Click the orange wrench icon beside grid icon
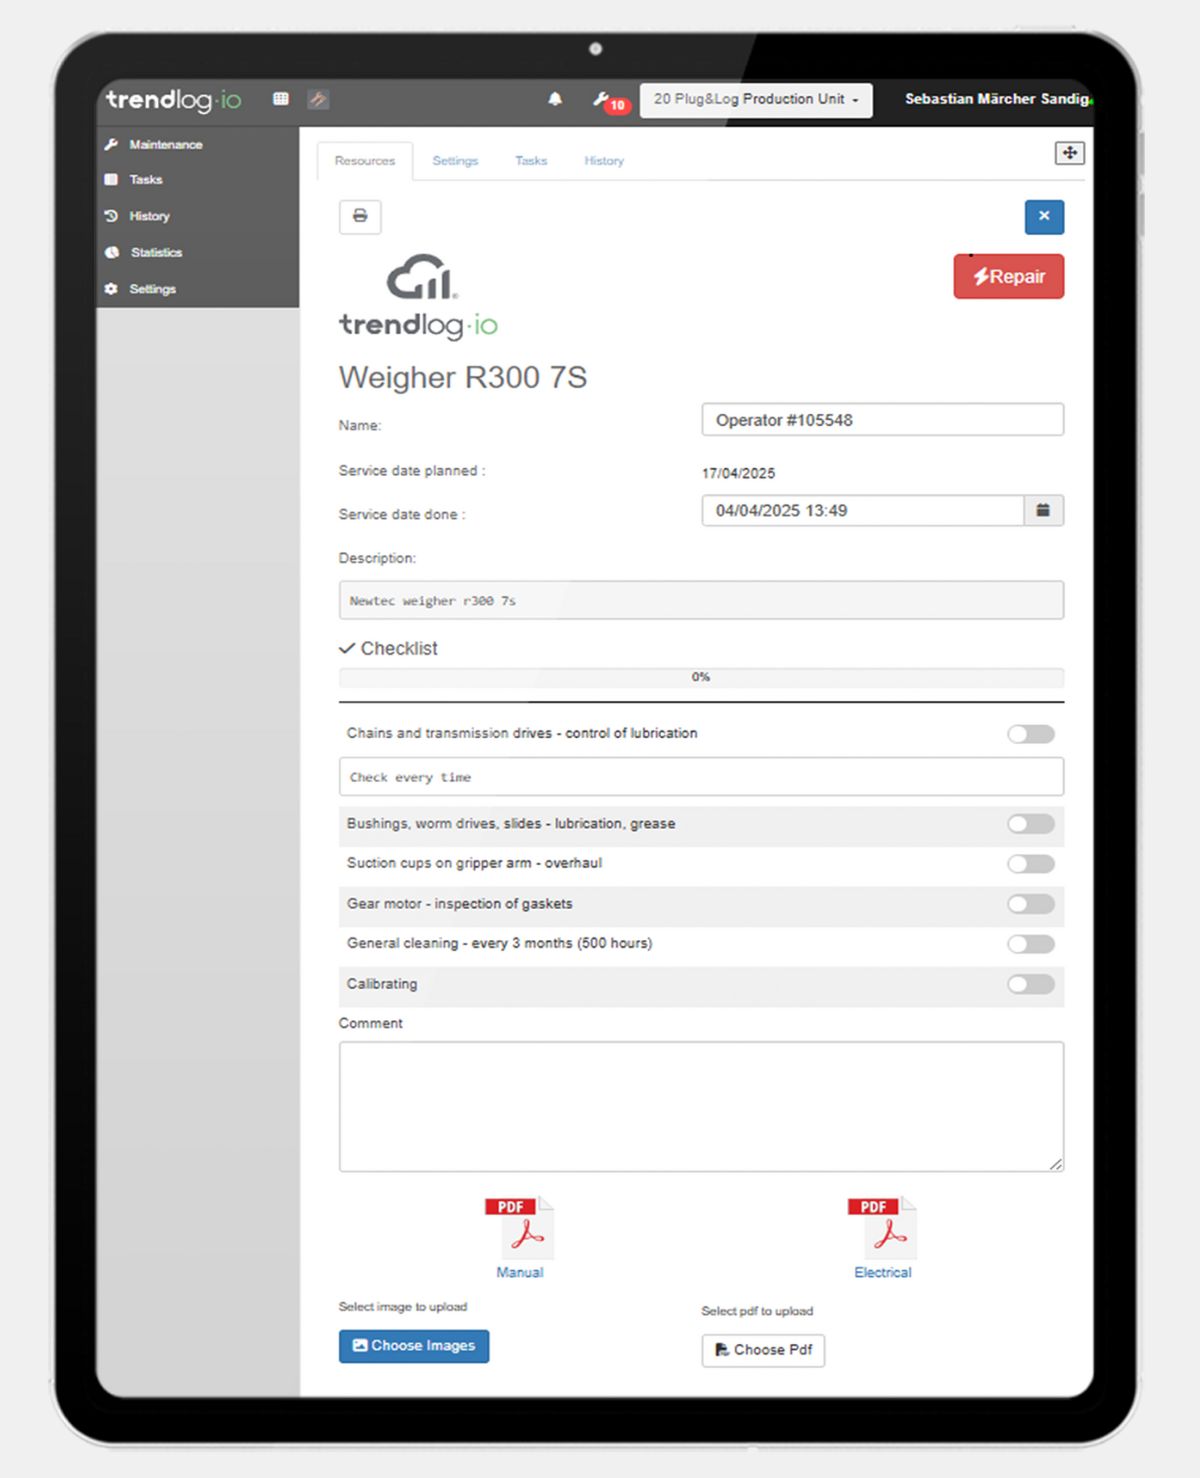This screenshot has height=1478, width=1200. click(x=318, y=99)
